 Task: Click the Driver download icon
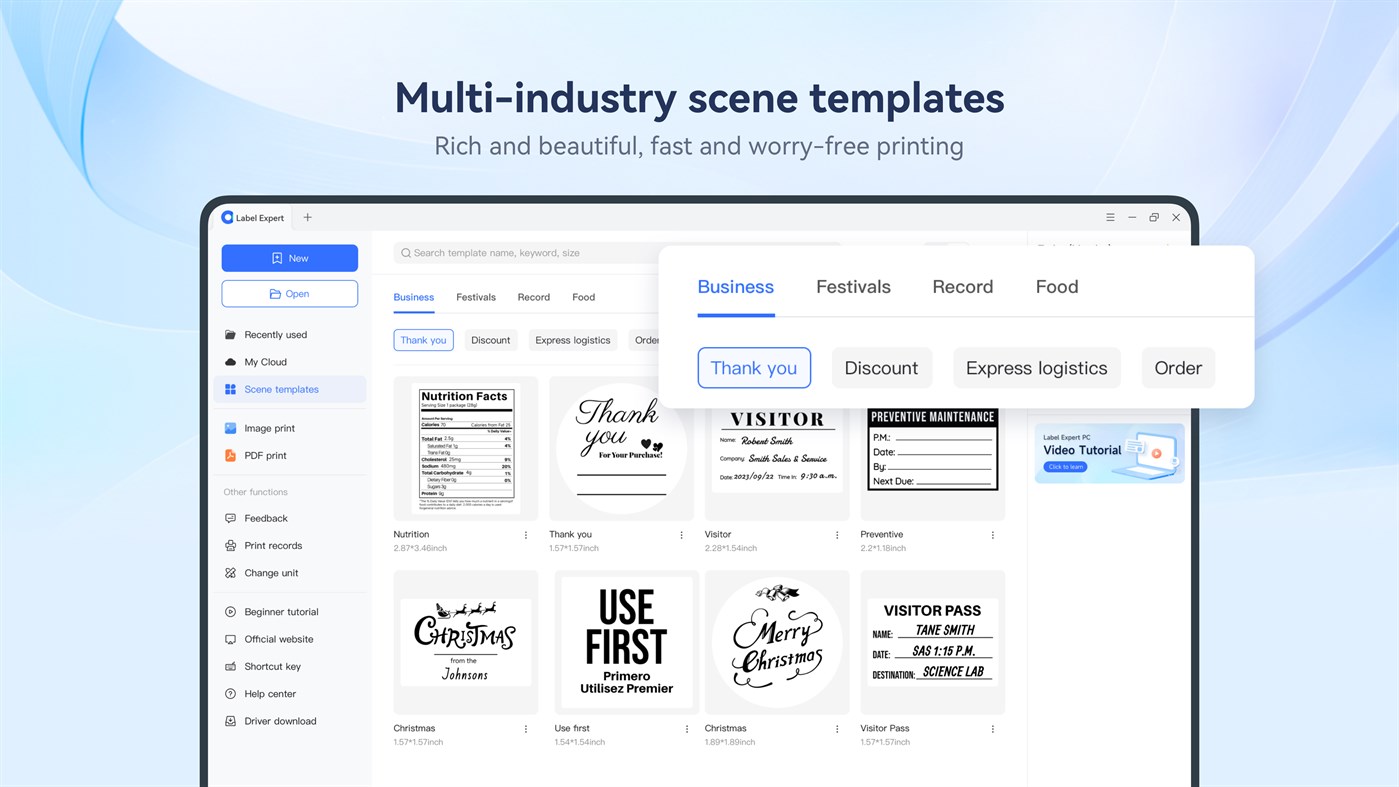point(231,721)
